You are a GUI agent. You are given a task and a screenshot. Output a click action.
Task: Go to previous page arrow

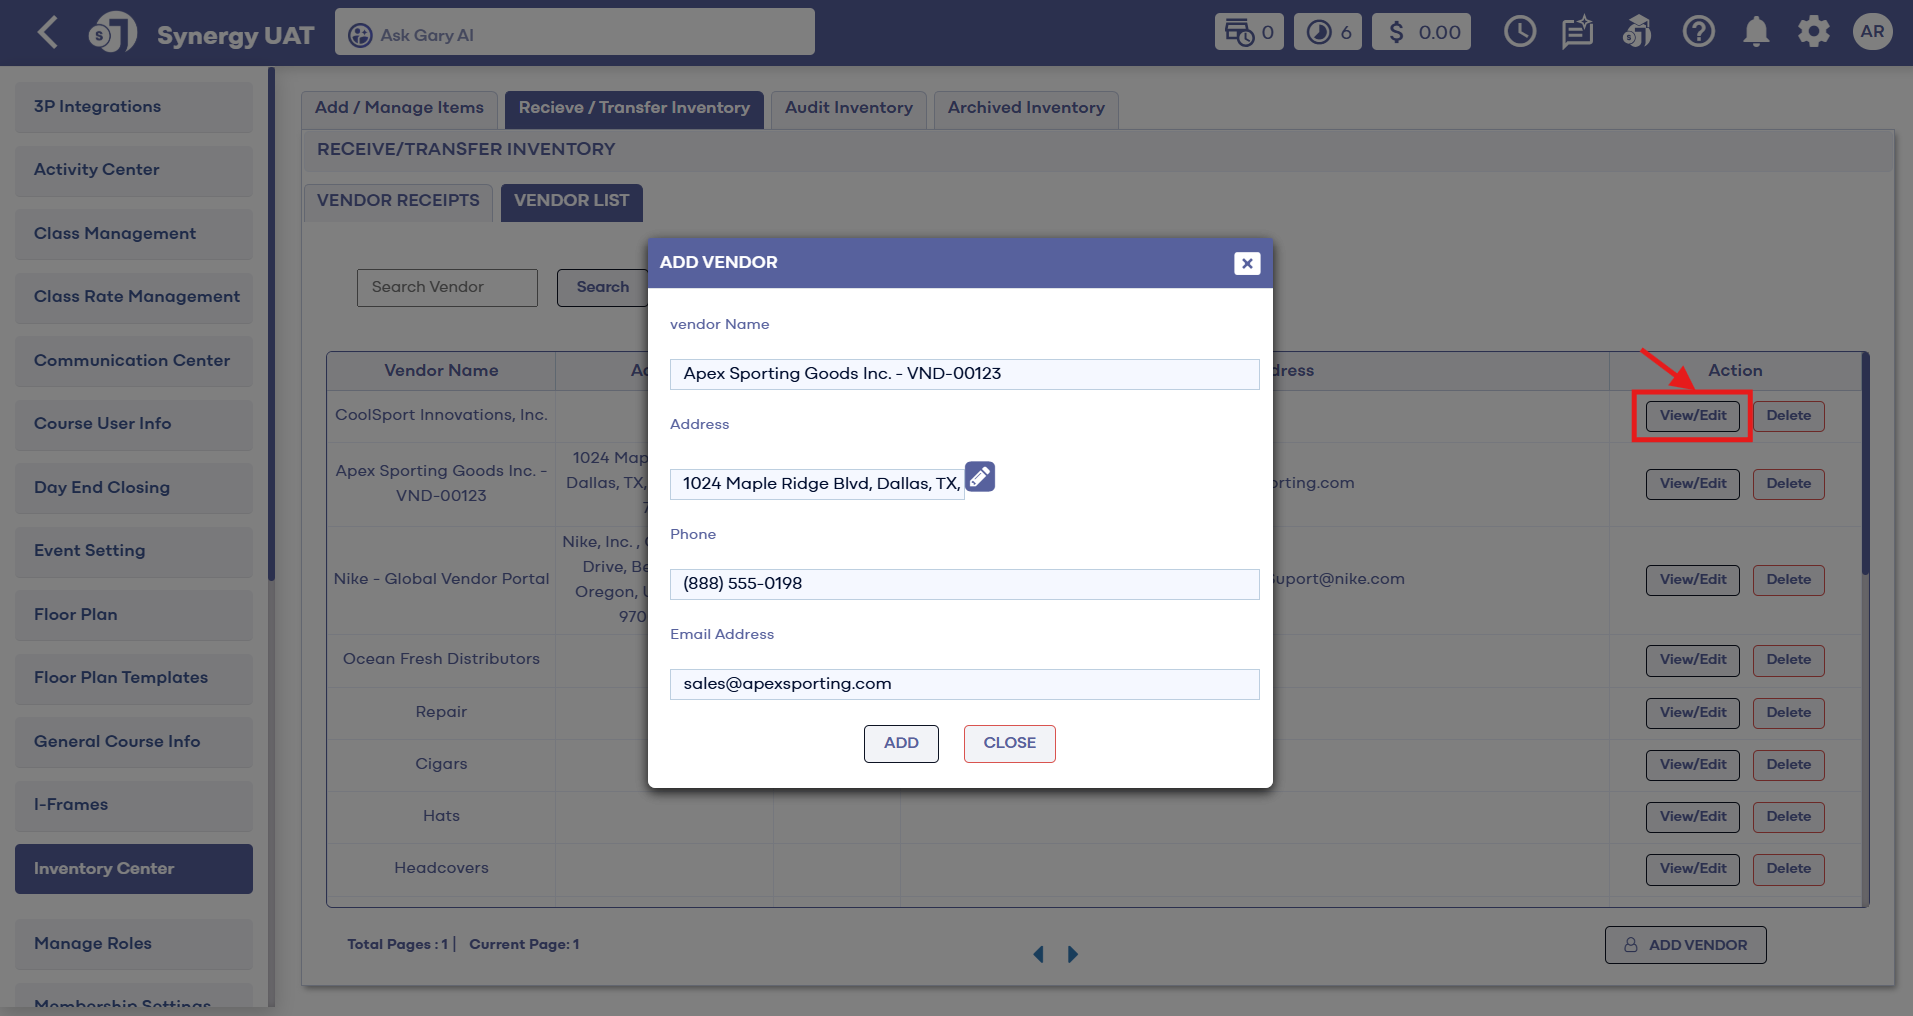pos(1038,954)
